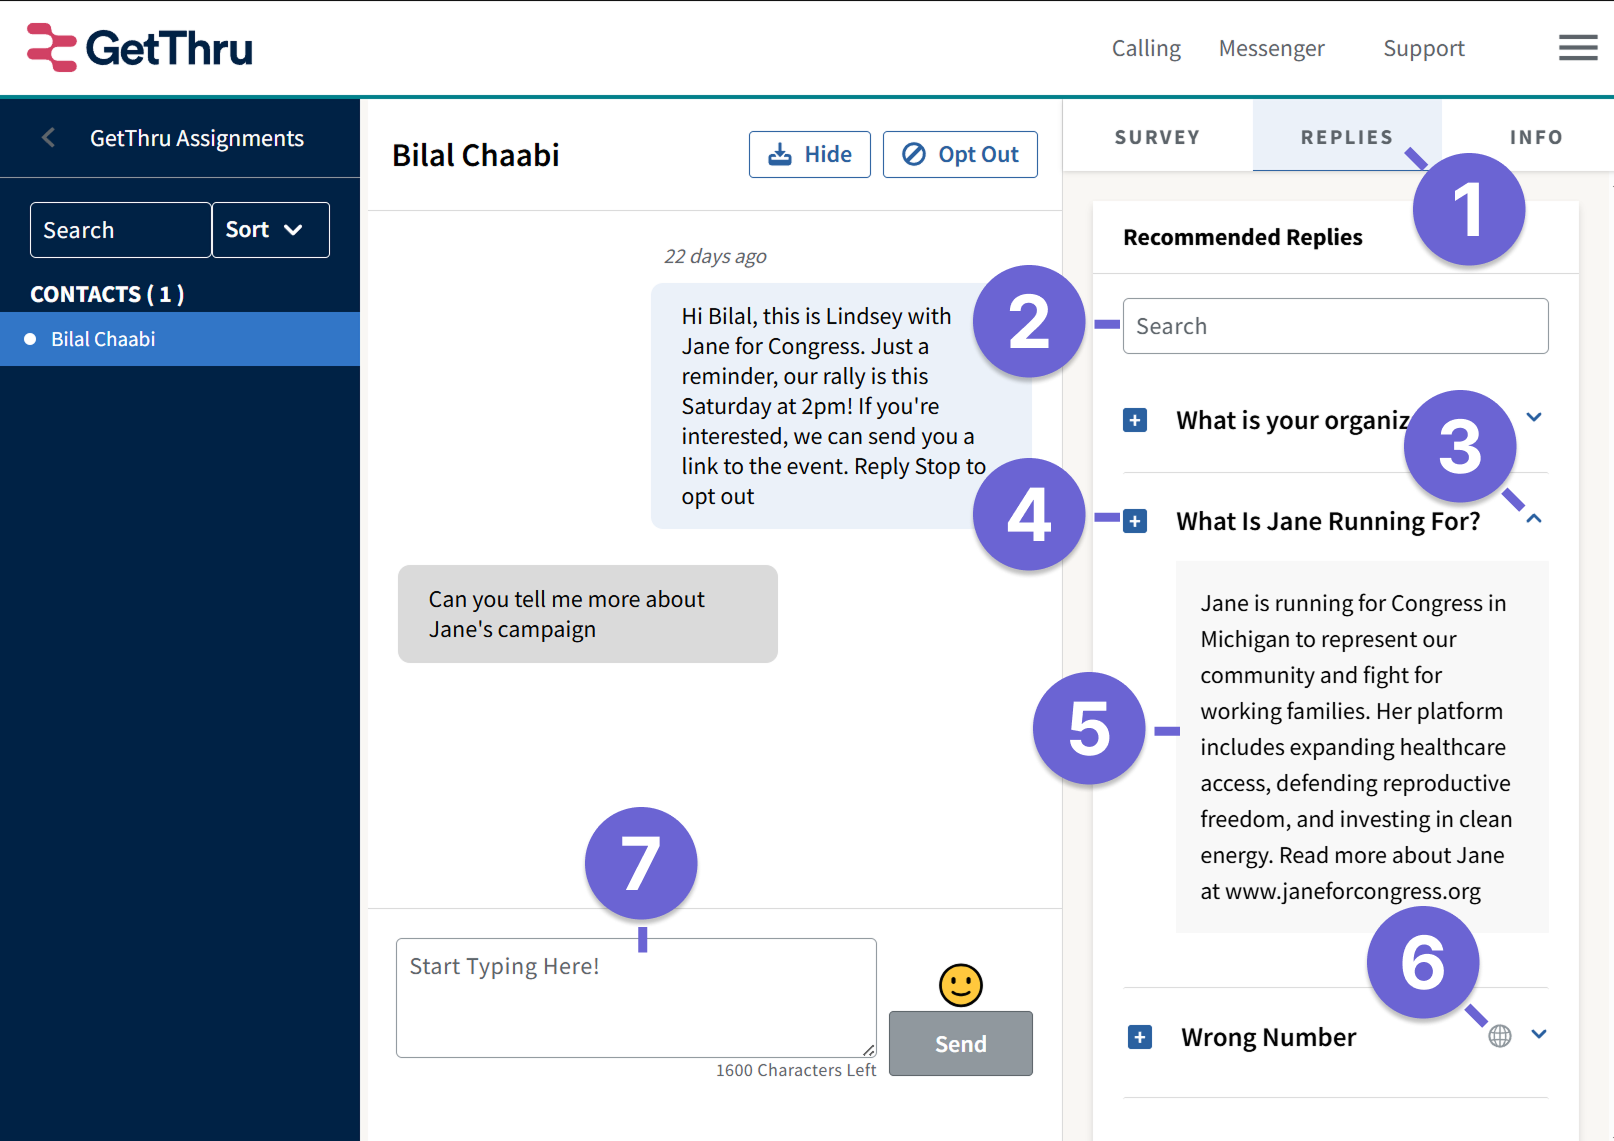Click the Recommended Replies search field
The width and height of the screenshot is (1614, 1141).
[x=1336, y=326]
